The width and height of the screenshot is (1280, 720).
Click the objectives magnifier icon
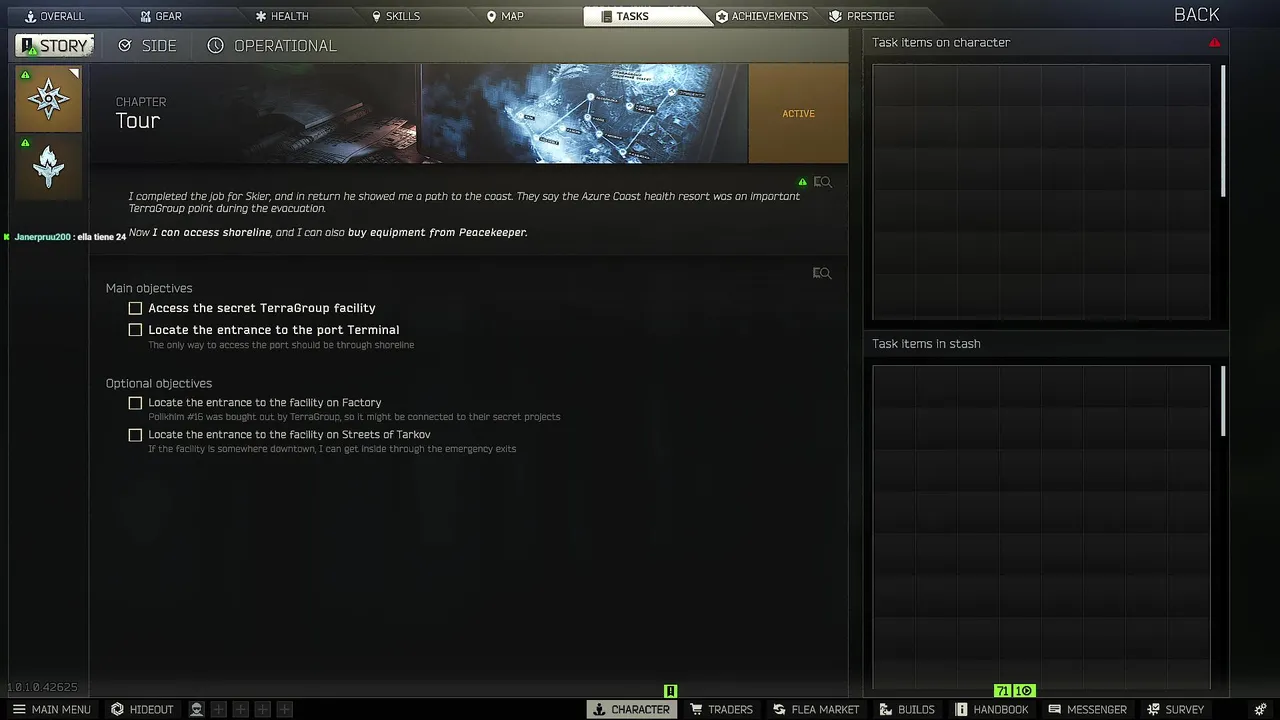click(x=822, y=273)
